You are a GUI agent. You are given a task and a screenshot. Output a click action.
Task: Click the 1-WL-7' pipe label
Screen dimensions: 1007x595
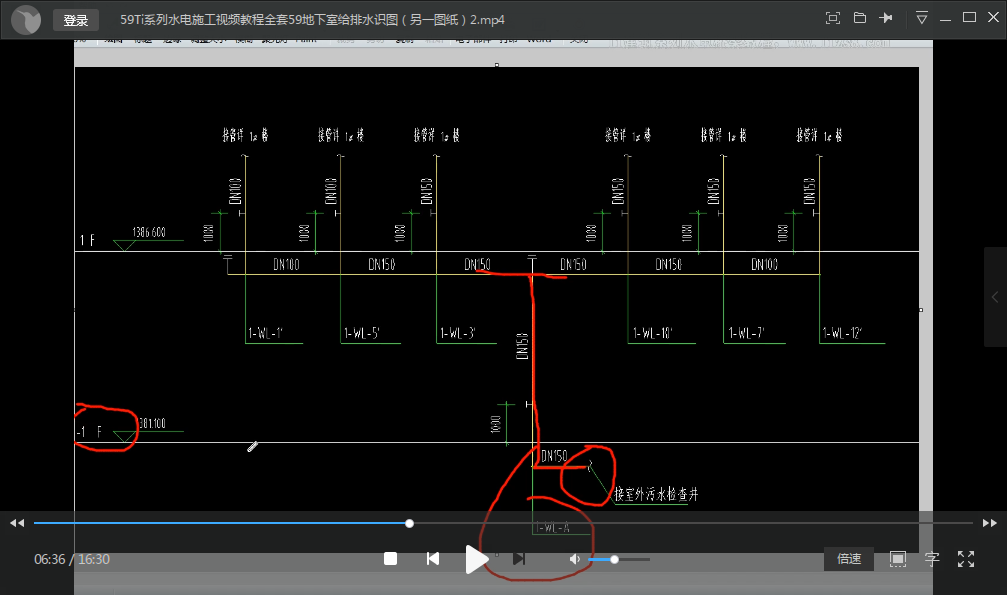pos(746,333)
